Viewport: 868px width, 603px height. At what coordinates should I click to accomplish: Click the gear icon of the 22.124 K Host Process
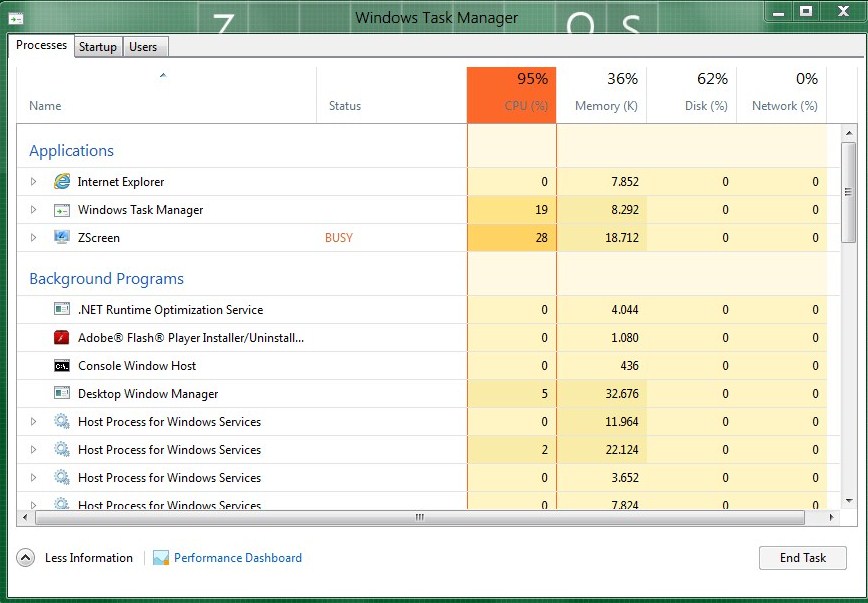coord(61,449)
